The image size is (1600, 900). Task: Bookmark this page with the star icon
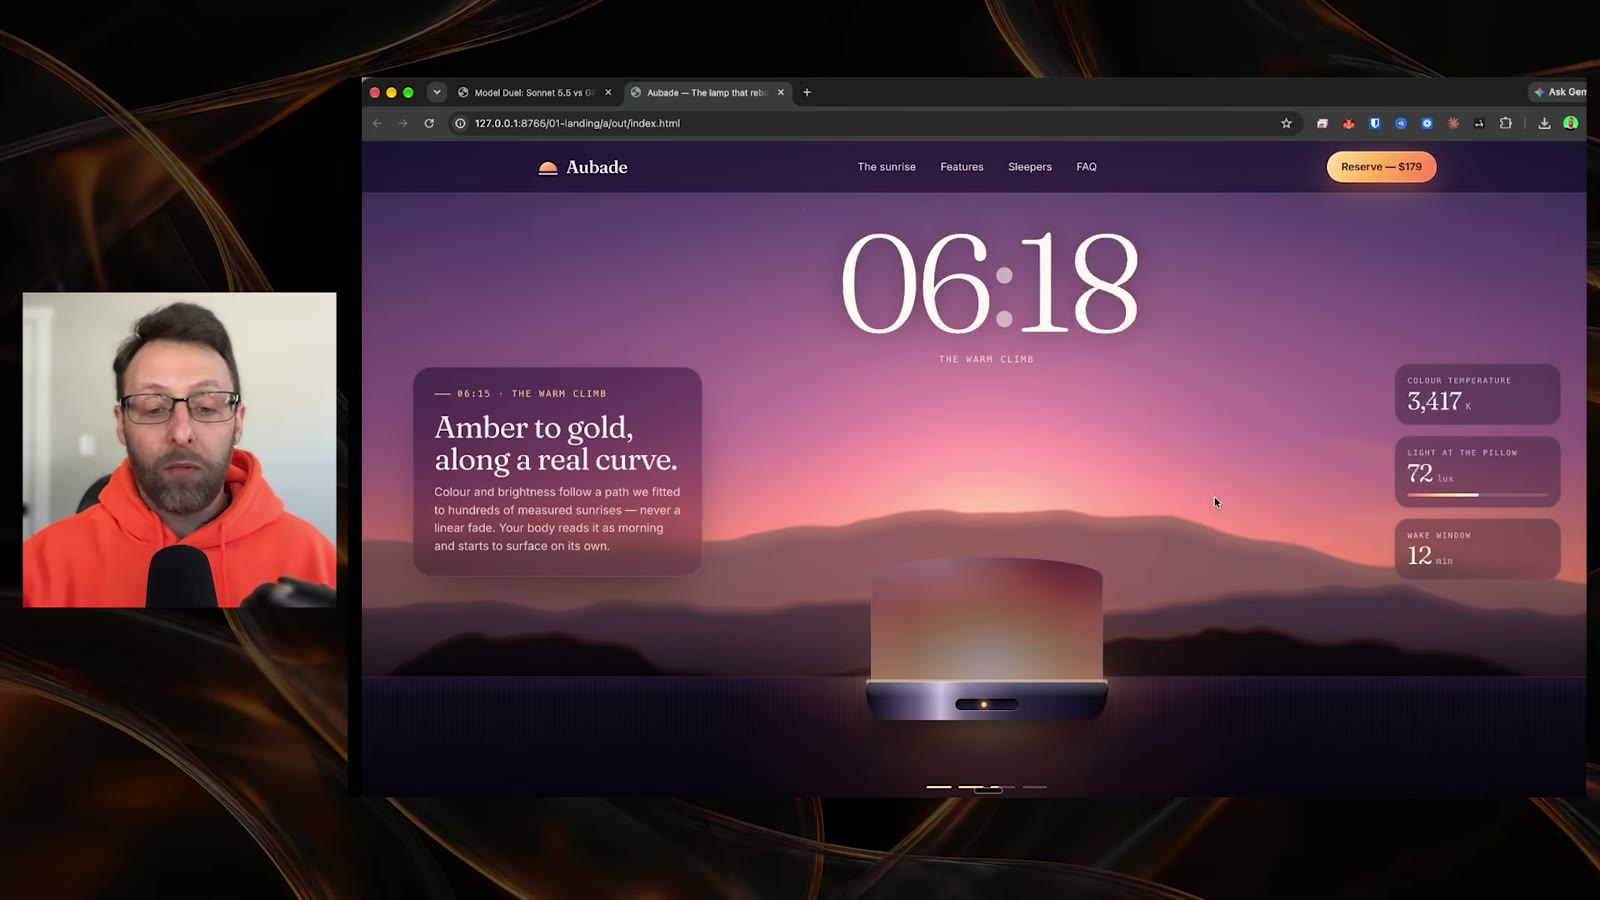click(1286, 123)
